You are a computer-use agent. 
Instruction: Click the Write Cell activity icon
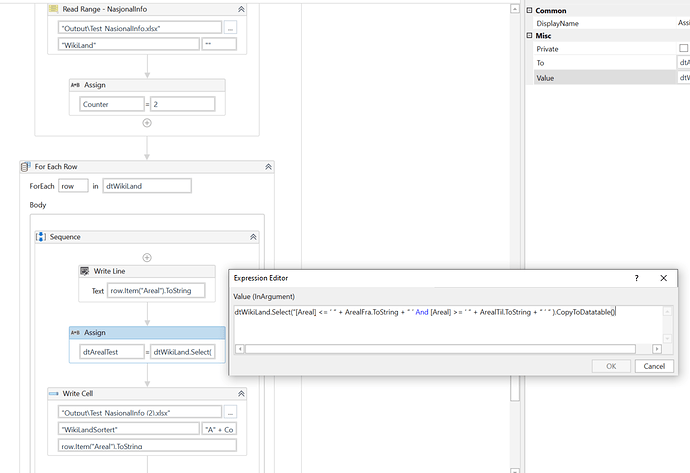tap(54, 393)
